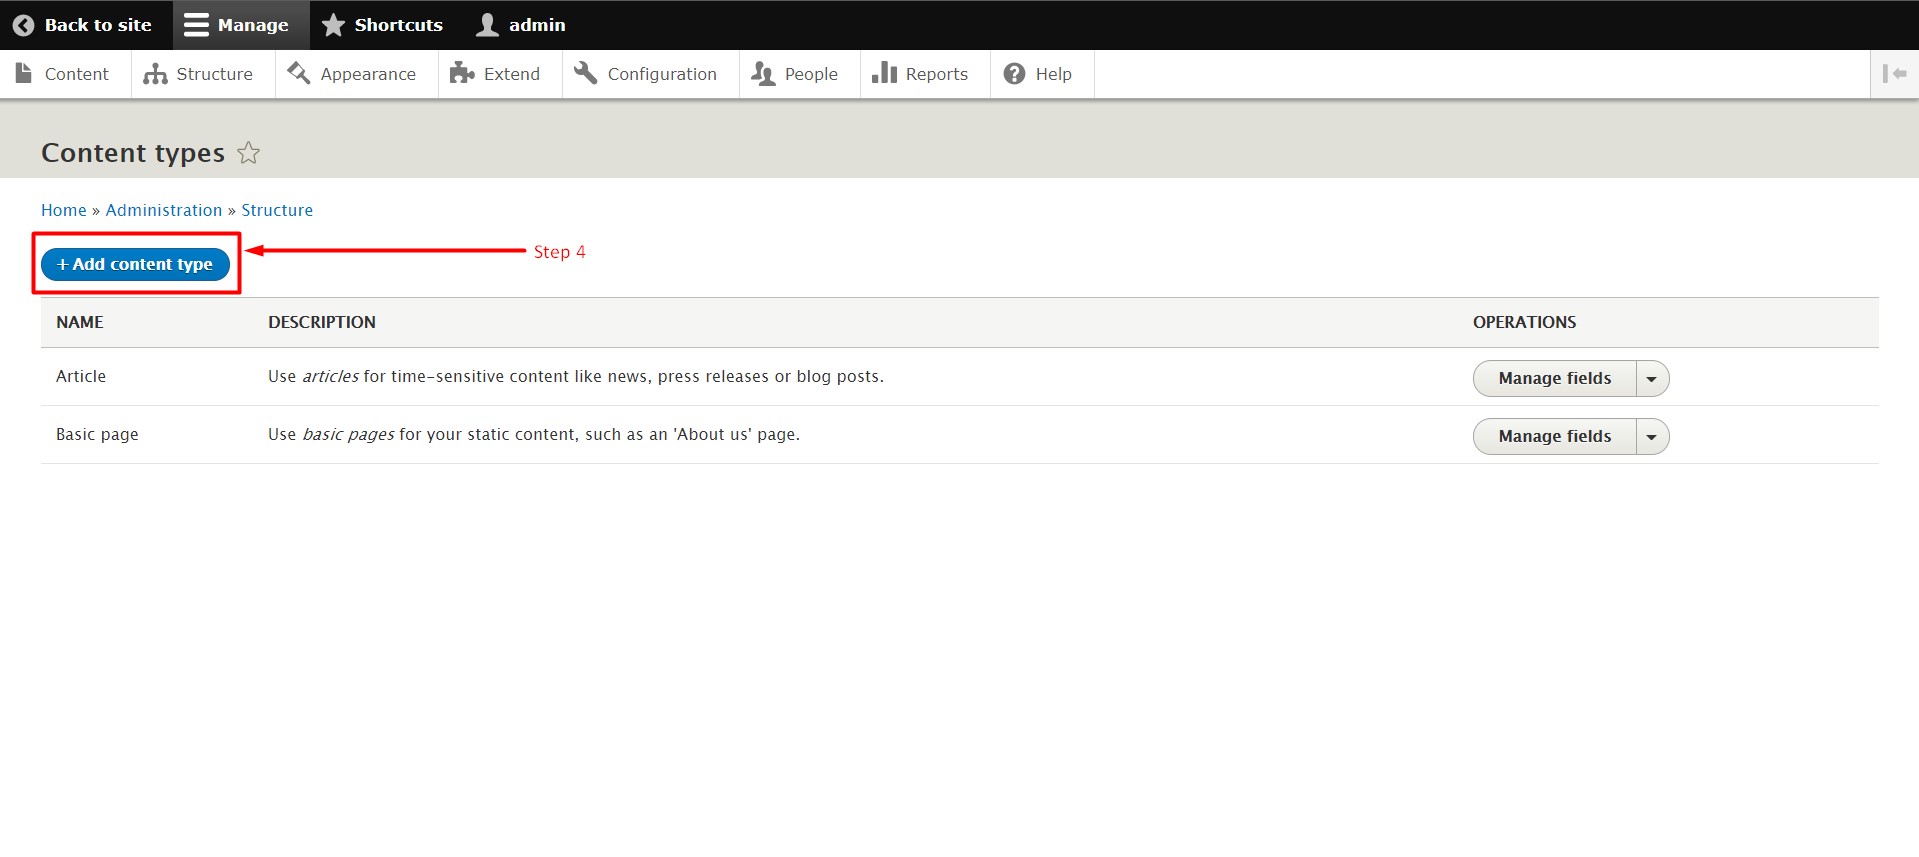The image size is (1919, 857).
Task: Click the Content page icon
Action: (24, 73)
